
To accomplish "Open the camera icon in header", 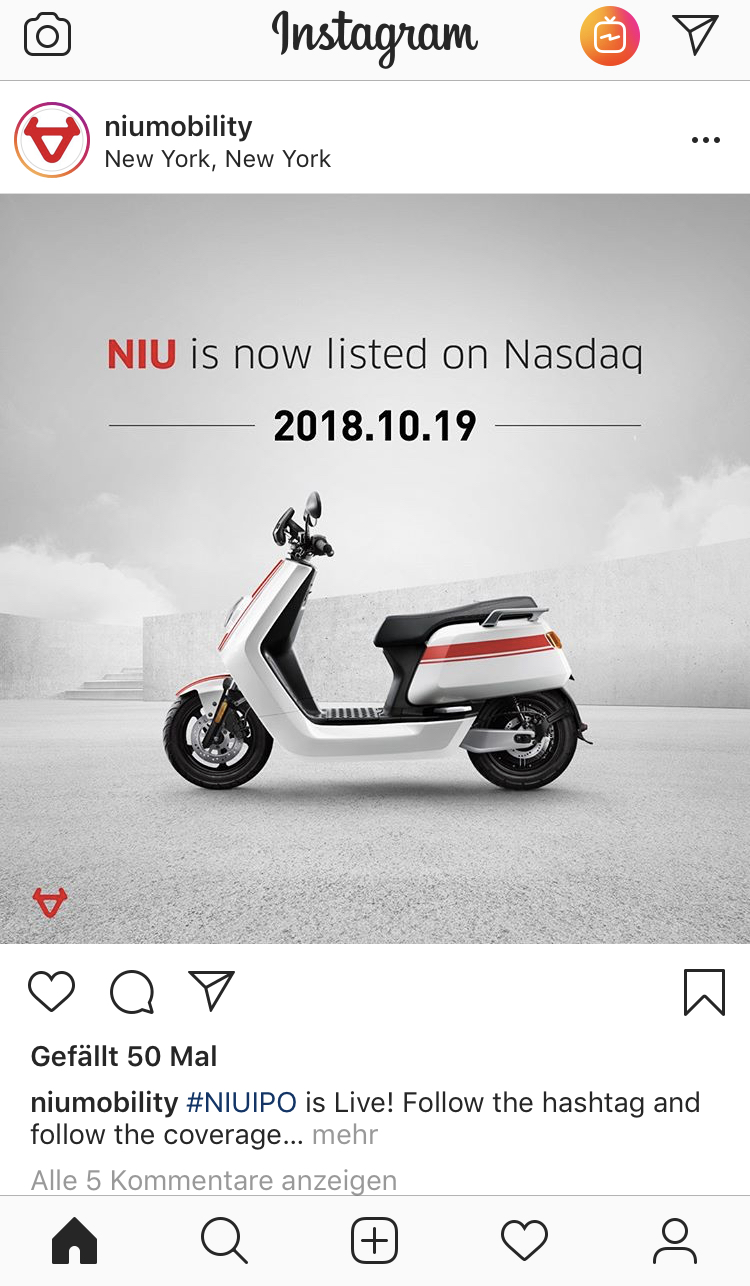I will pyautogui.click(x=47, y=37).
